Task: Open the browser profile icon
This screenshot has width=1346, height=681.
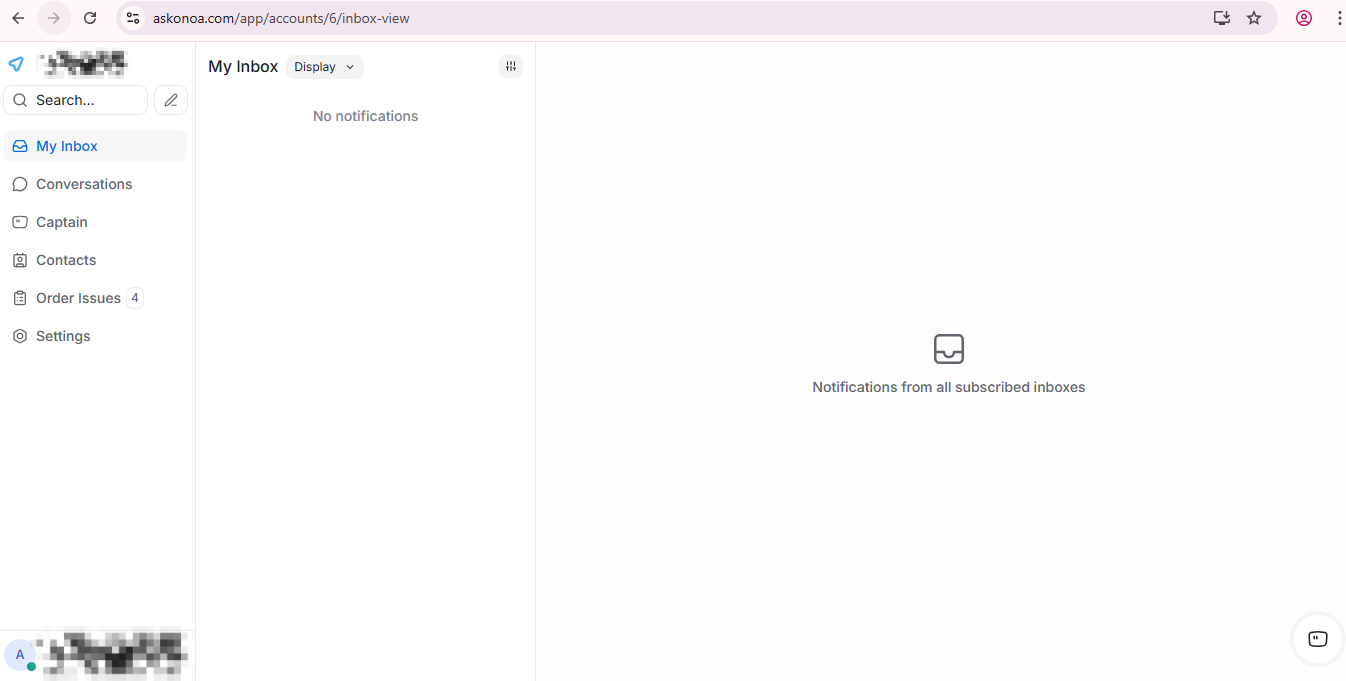Action: pos(1303,18)
